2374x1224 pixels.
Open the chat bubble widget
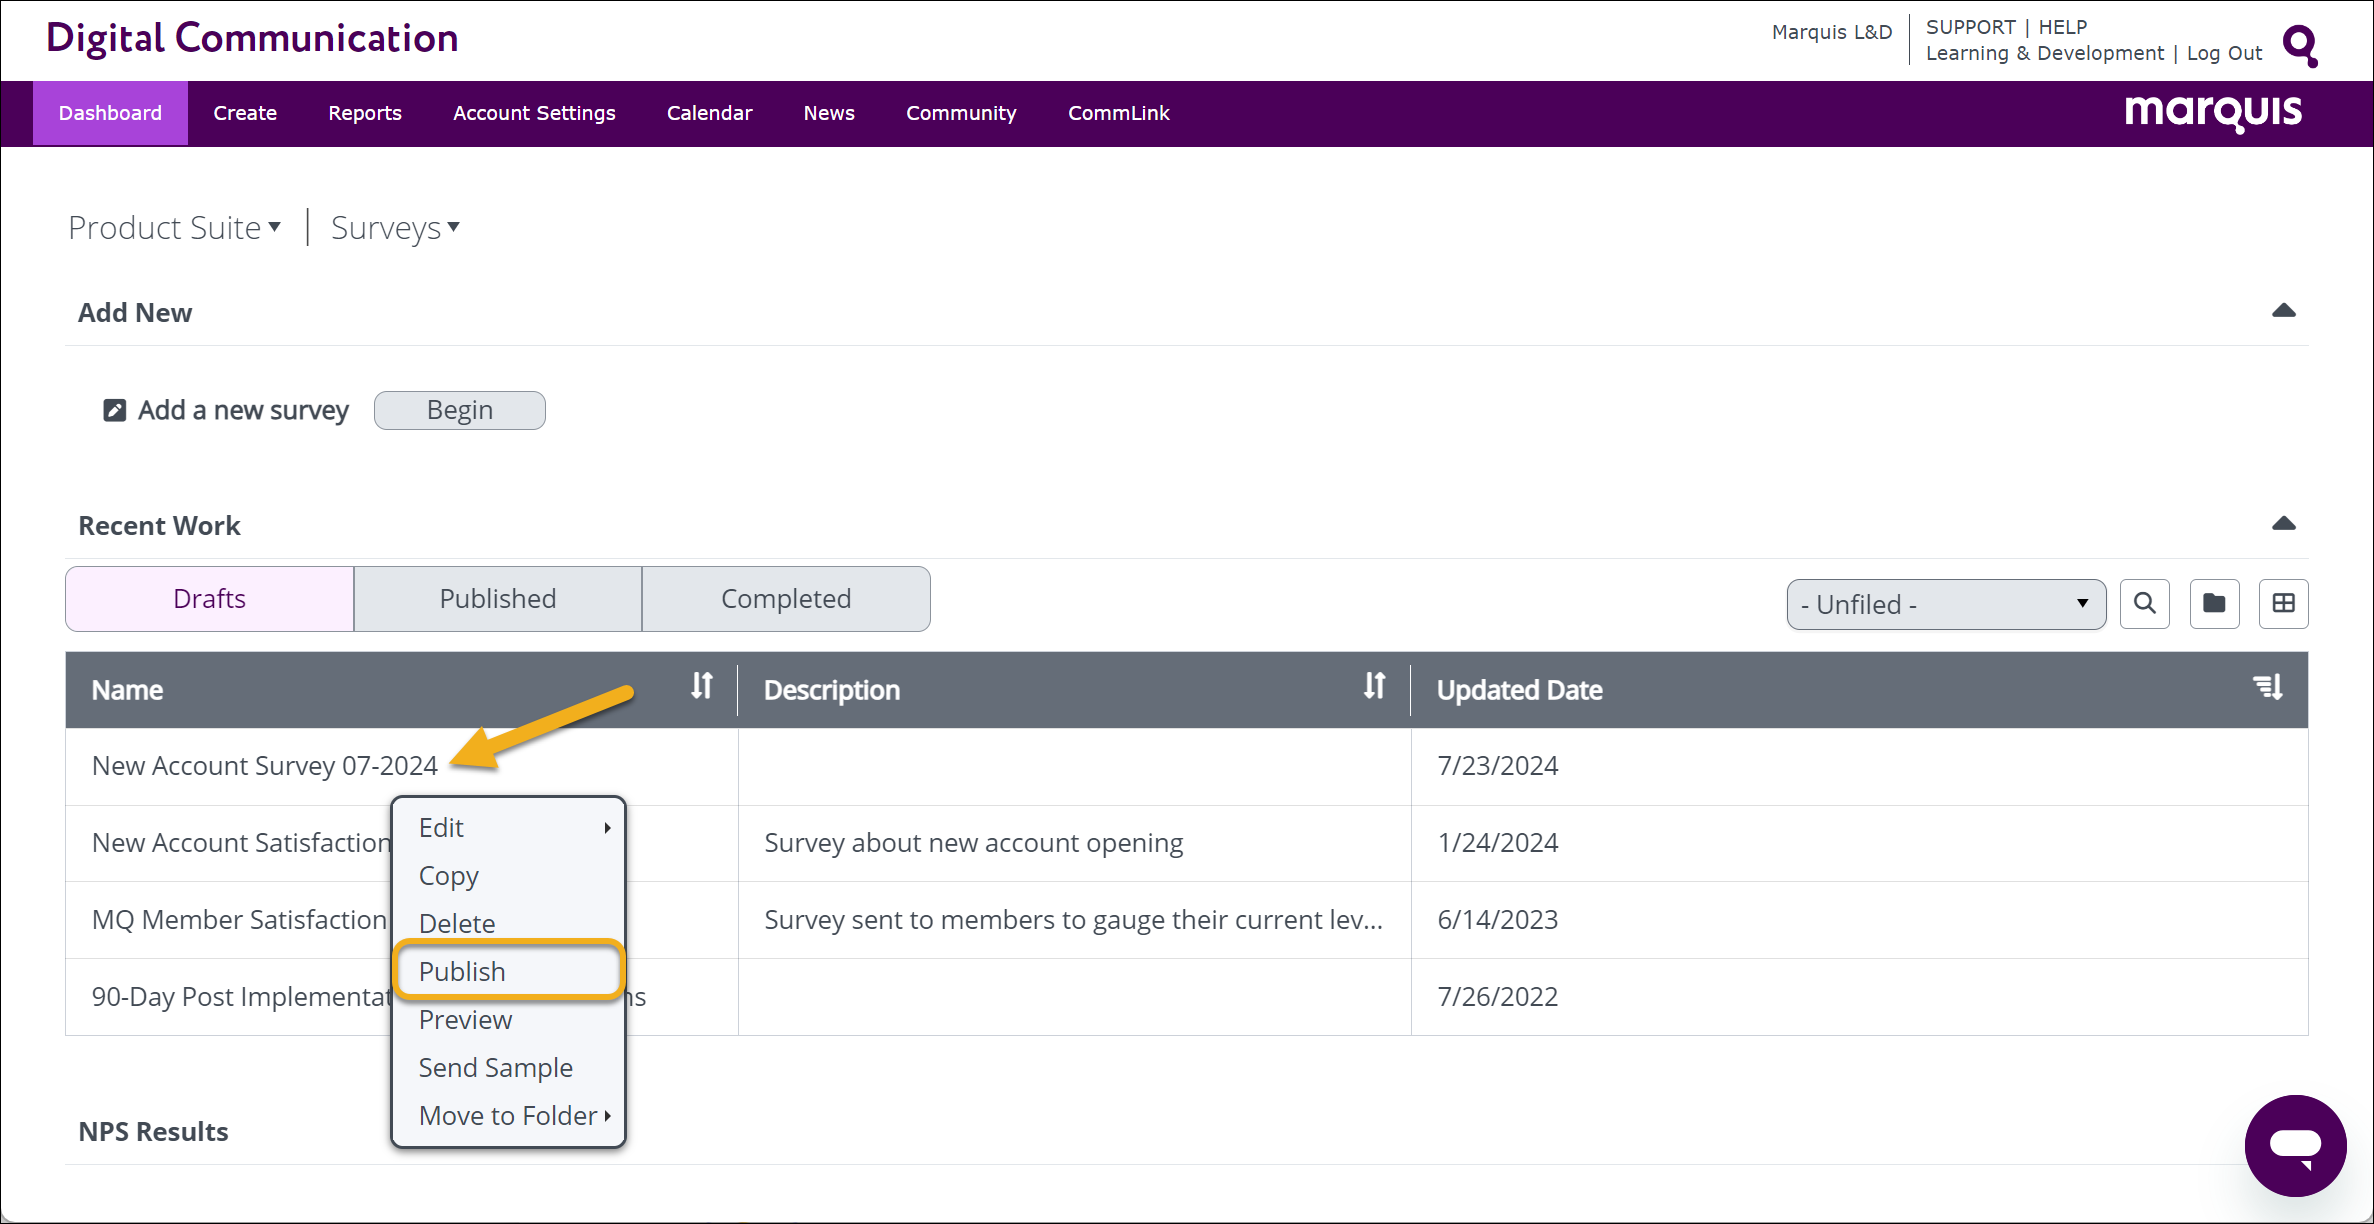2295,1145
